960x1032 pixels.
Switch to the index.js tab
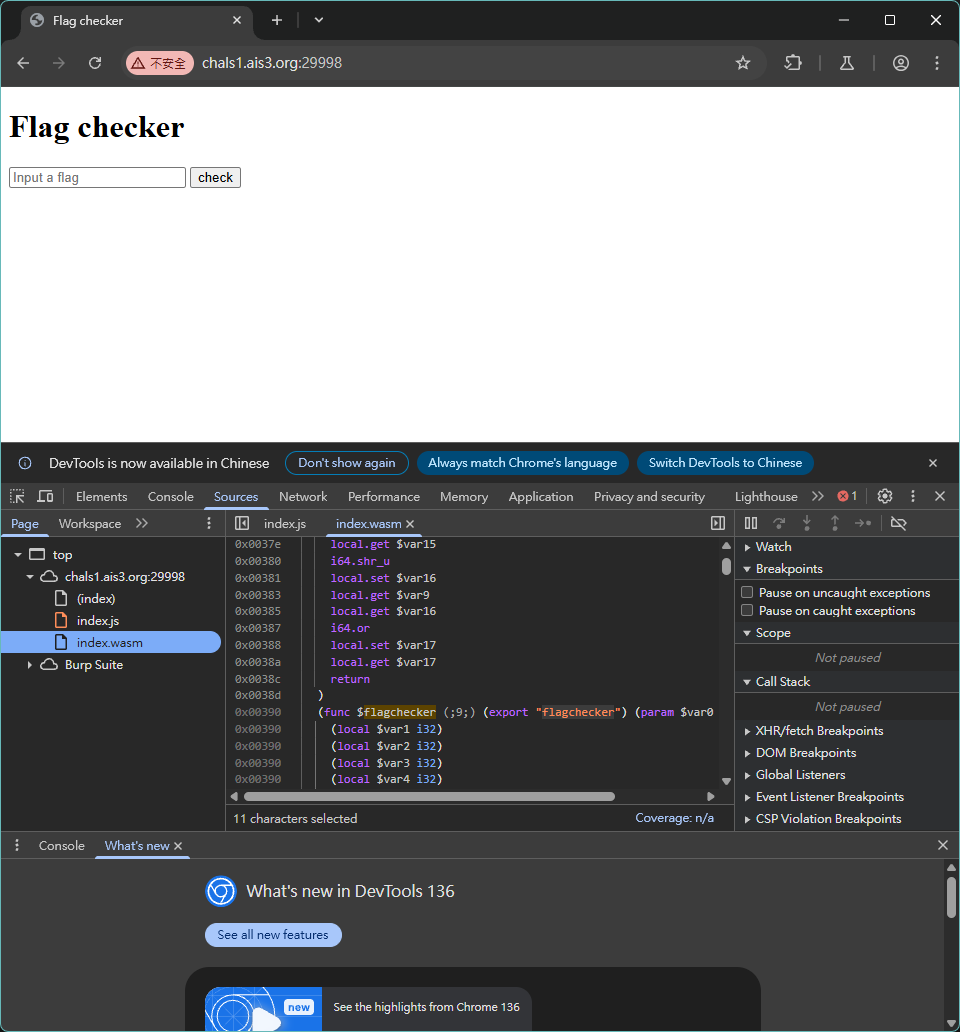pyautogui.click(x=283, y=523)
